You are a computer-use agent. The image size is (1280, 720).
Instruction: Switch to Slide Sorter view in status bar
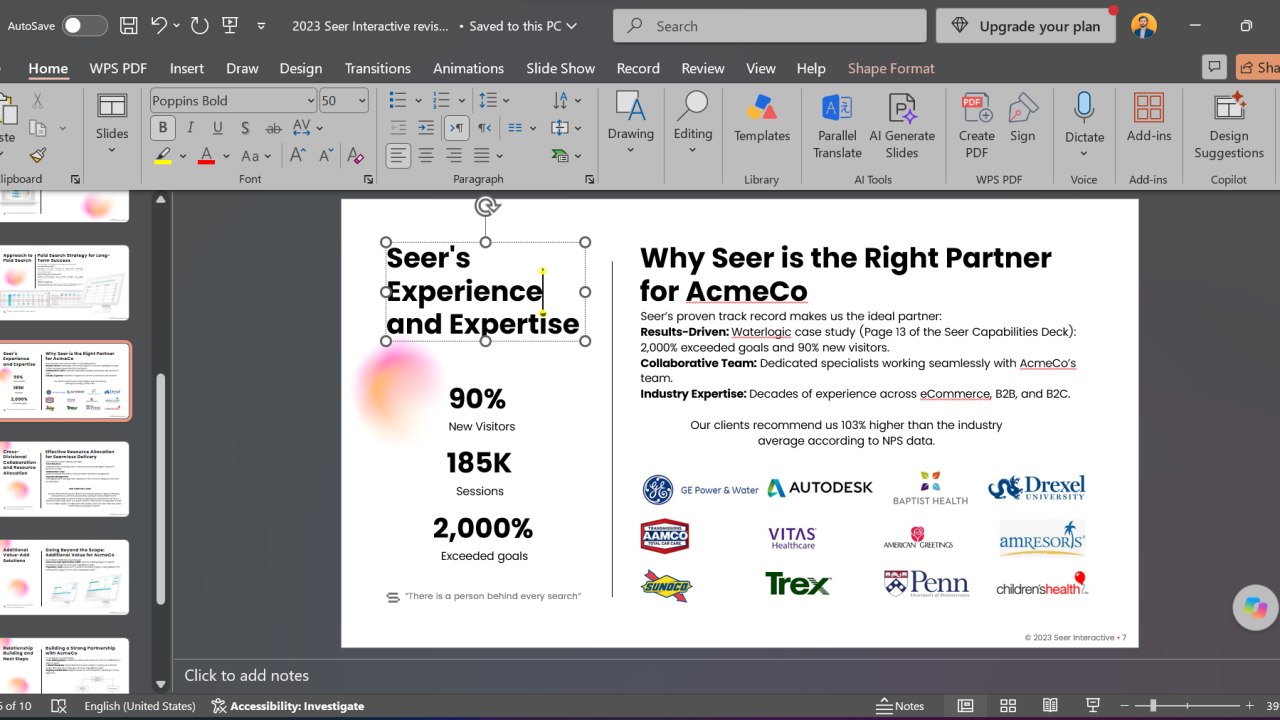[x=1008, y=706]
